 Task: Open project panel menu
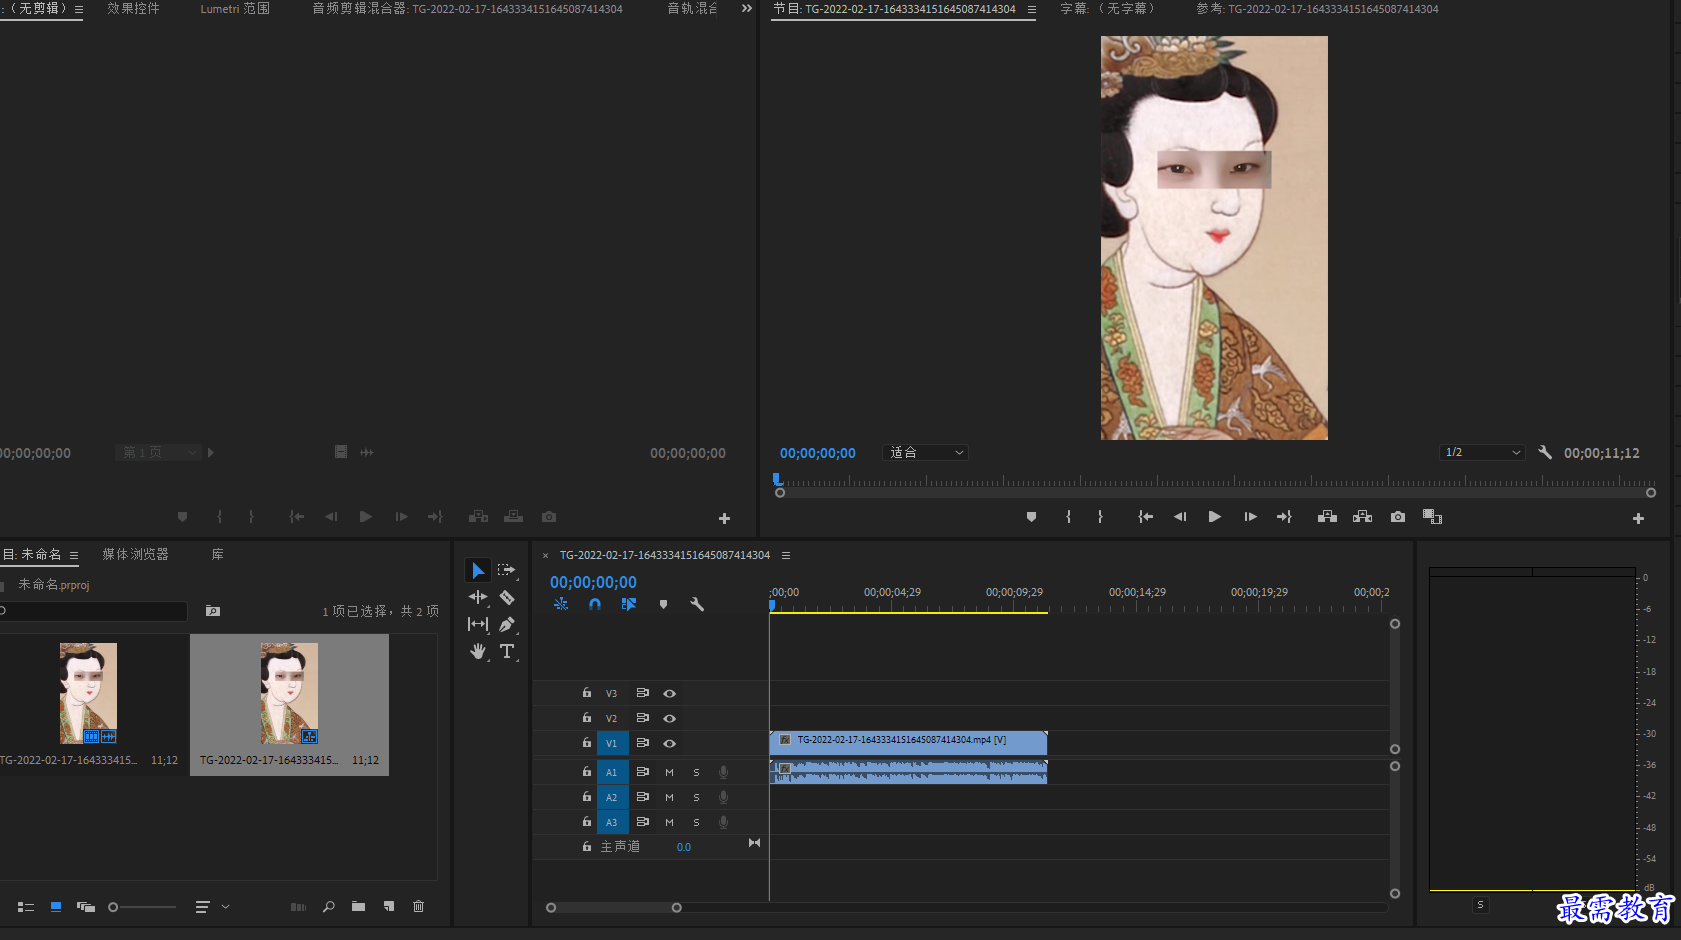[x=74, y=555]
